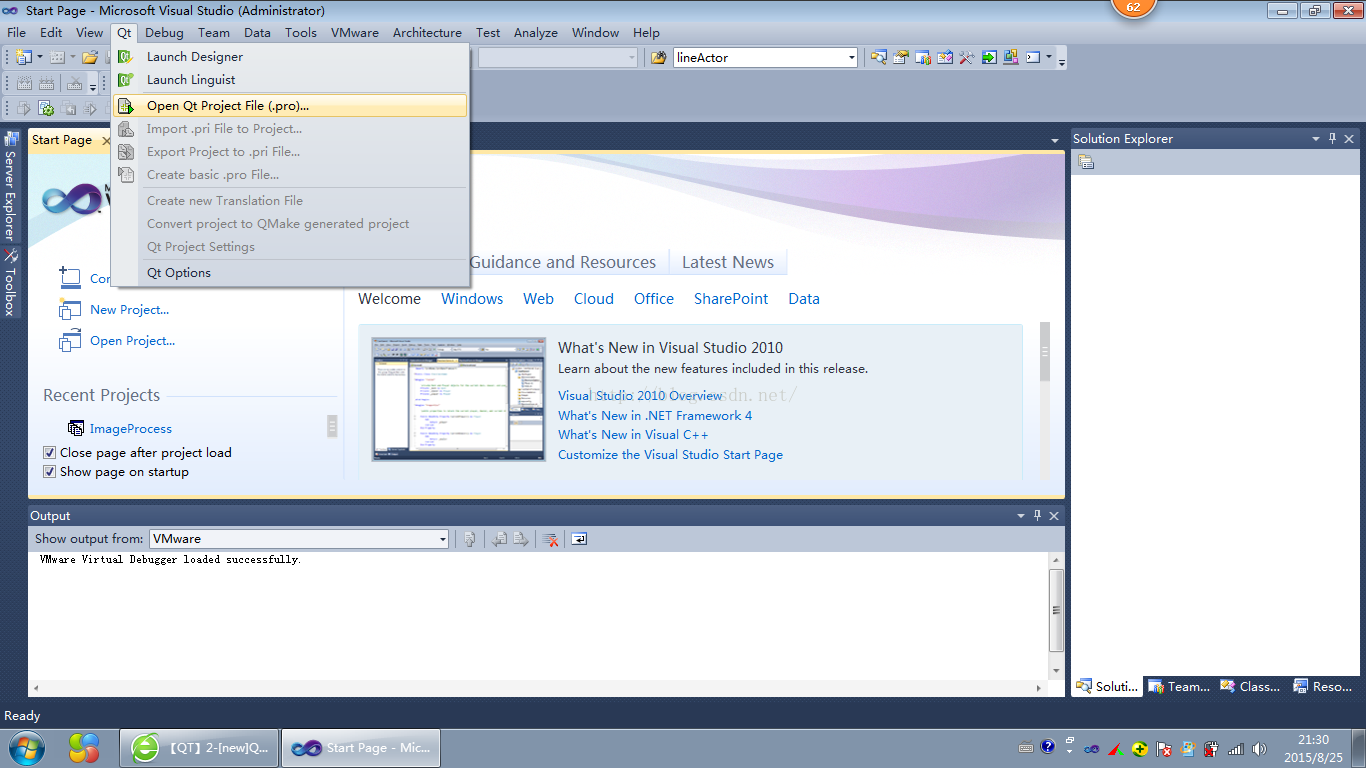1366x768 pixels.
Task: Click the hammer-and-wrench tools toolbar icon
Action: (967, 57)
